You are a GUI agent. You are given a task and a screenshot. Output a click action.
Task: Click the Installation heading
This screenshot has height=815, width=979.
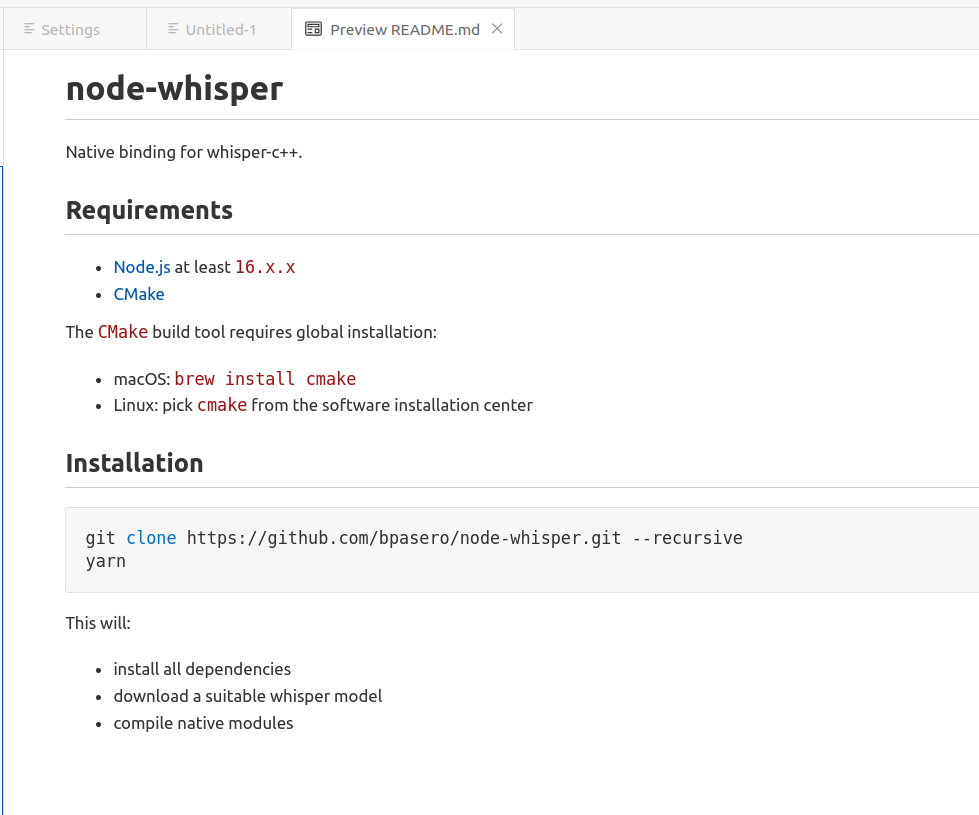click(x=134, y=463)
